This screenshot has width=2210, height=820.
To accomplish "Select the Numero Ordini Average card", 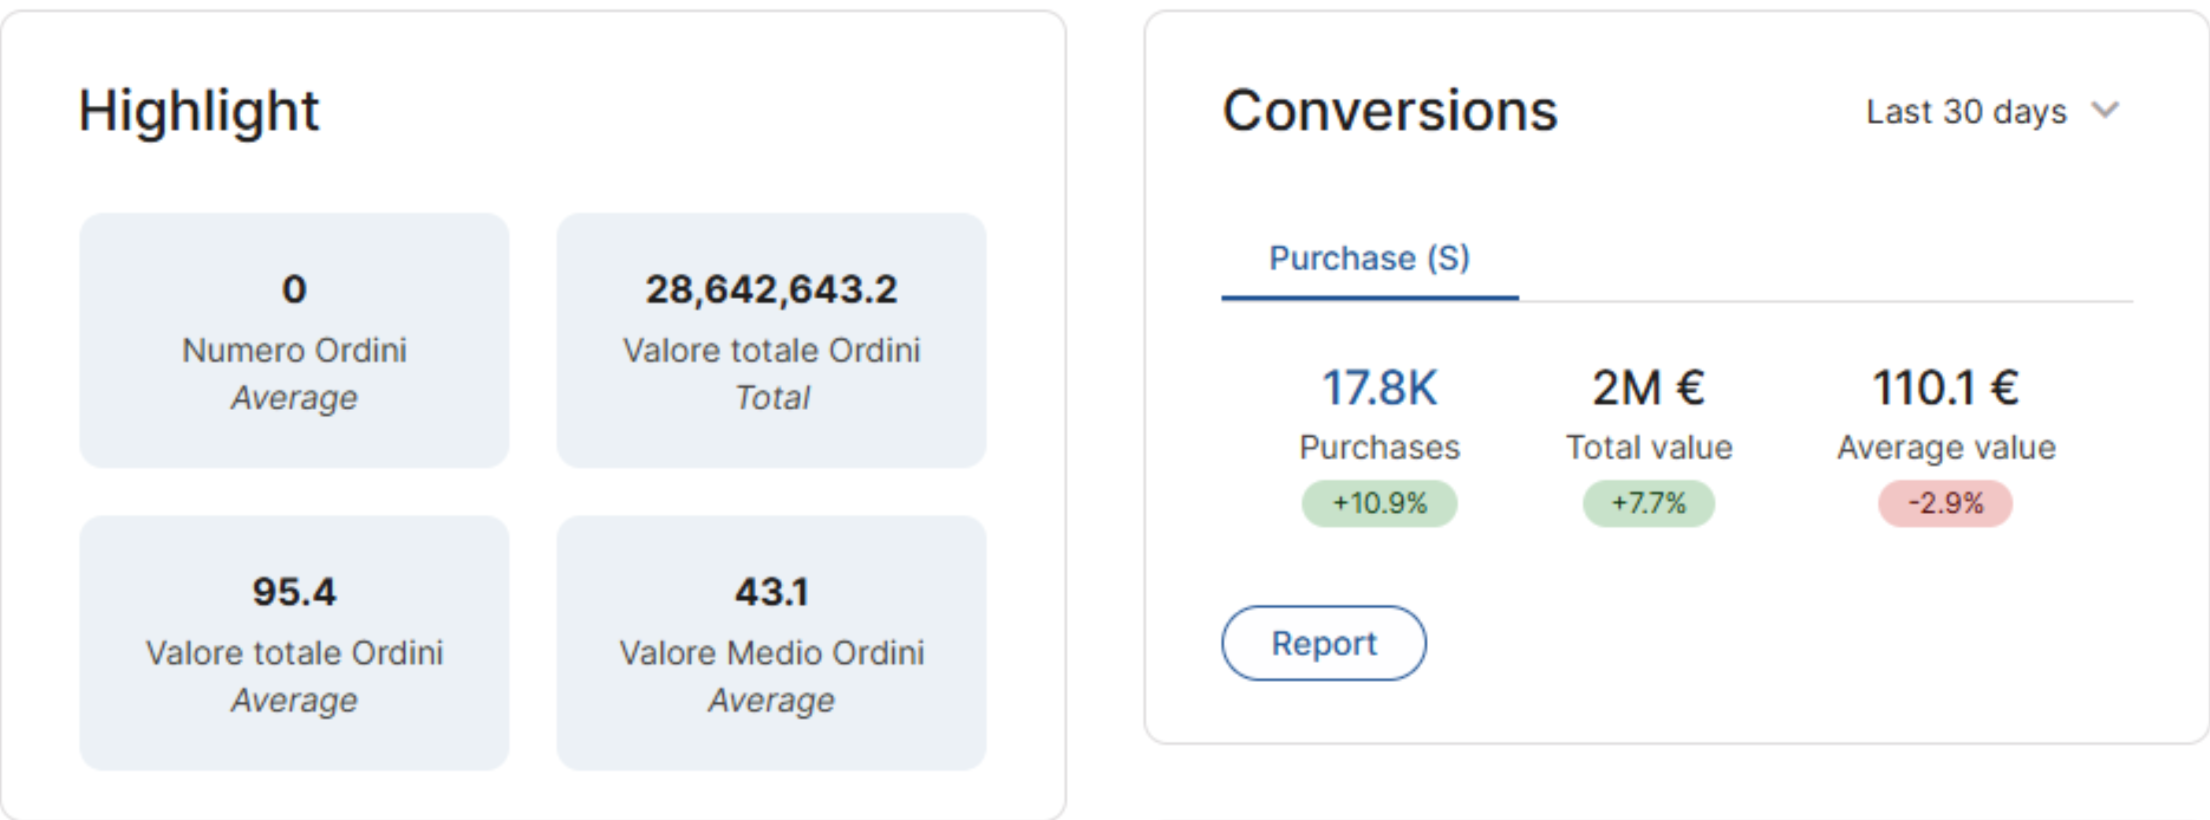I will pos(294,340).
